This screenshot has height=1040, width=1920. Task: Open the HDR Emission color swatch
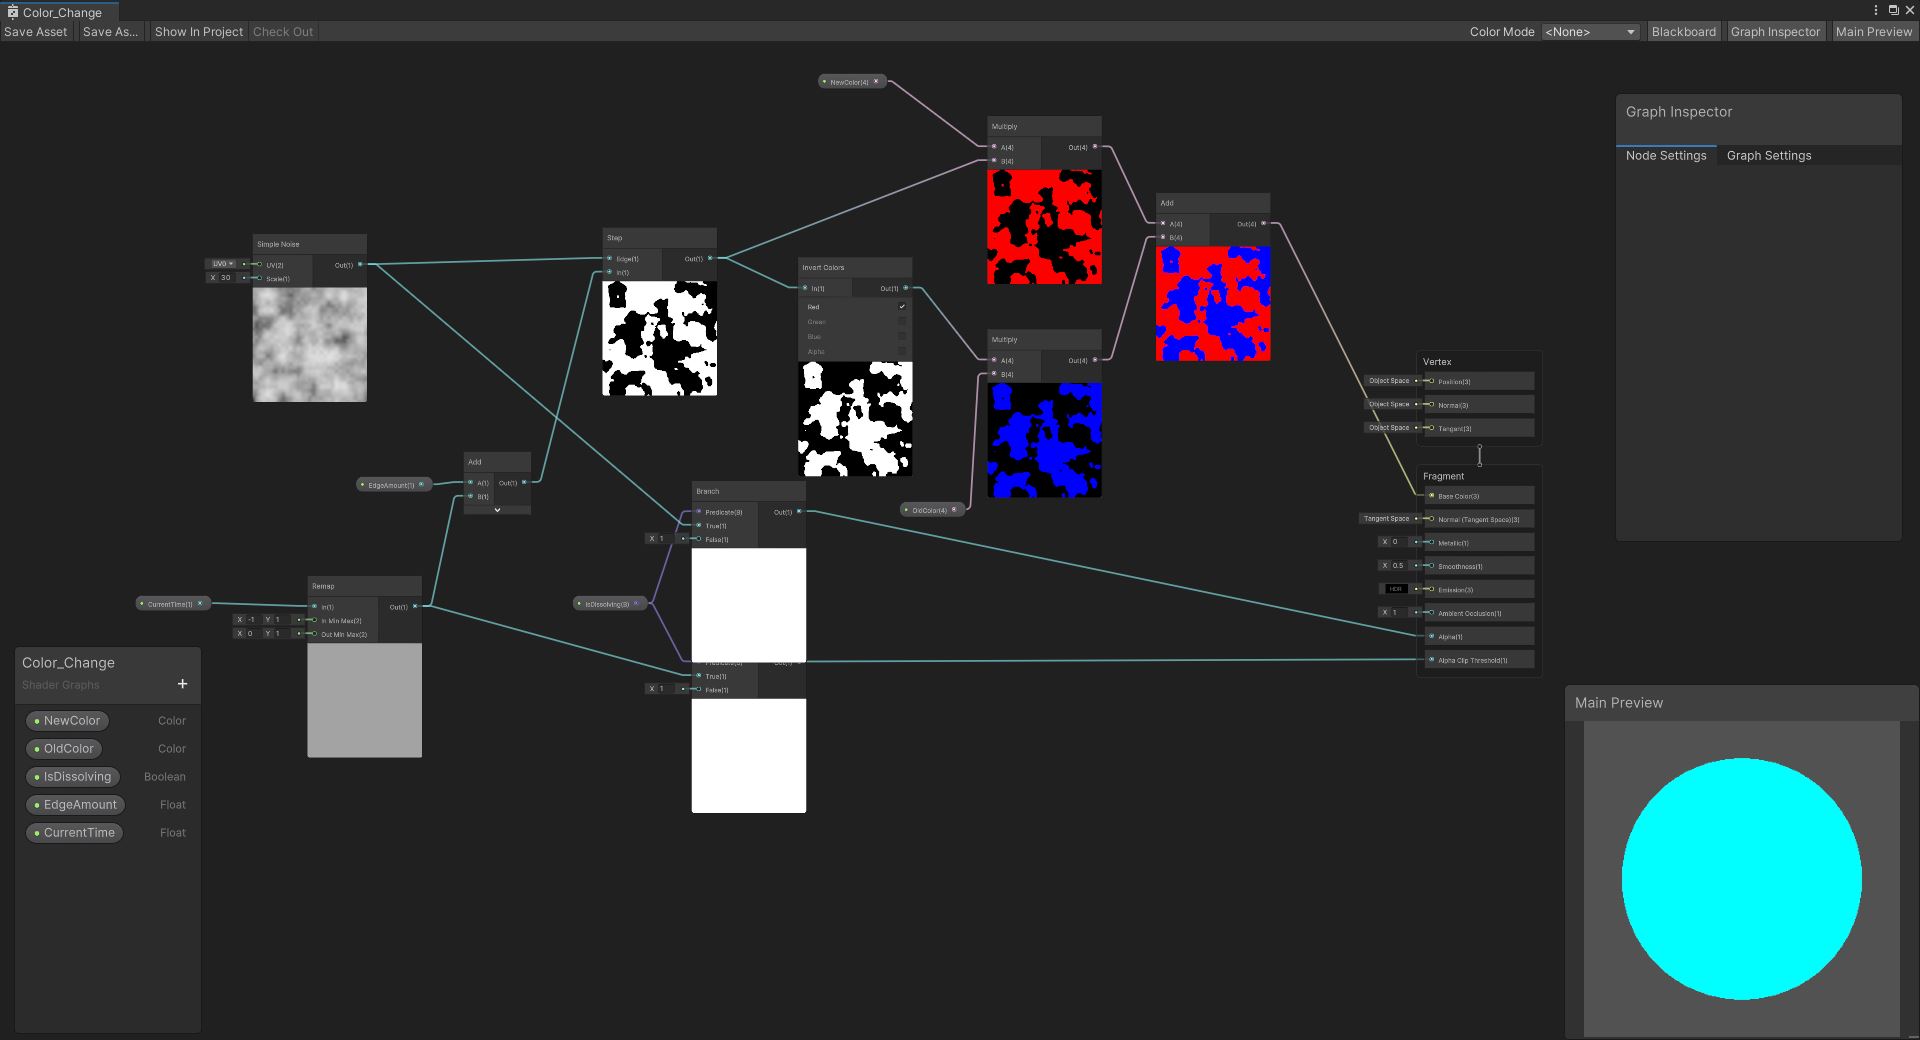coord(1395,589)
